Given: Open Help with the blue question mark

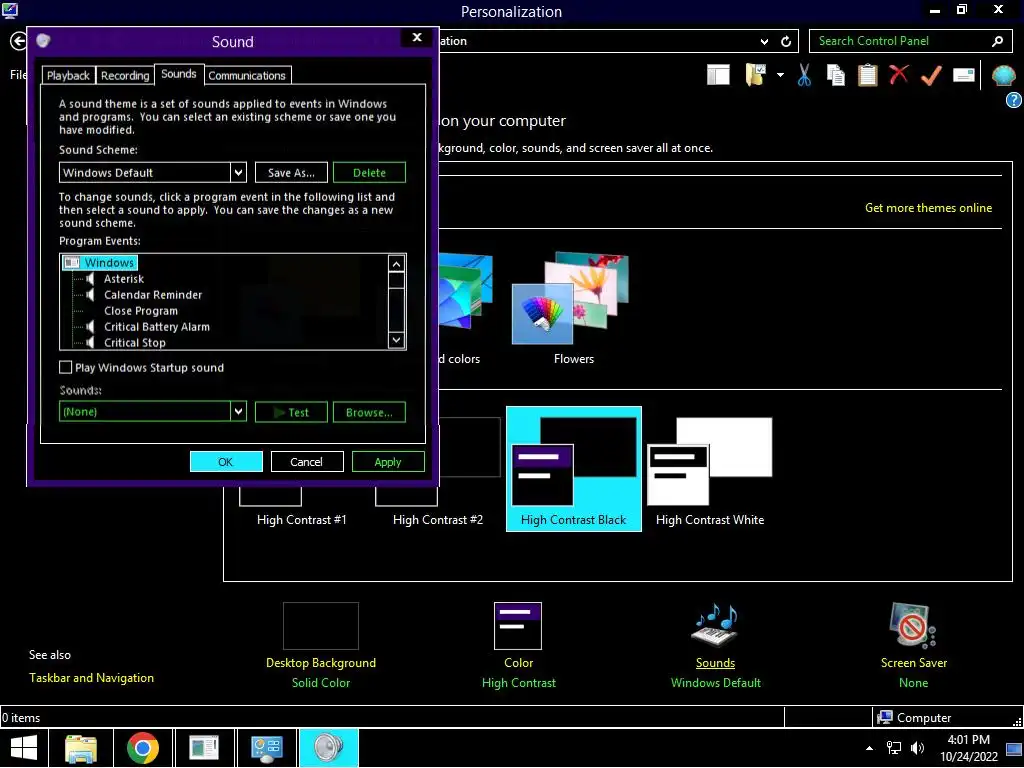Looking at the screenshot, I should point(1013,100).
